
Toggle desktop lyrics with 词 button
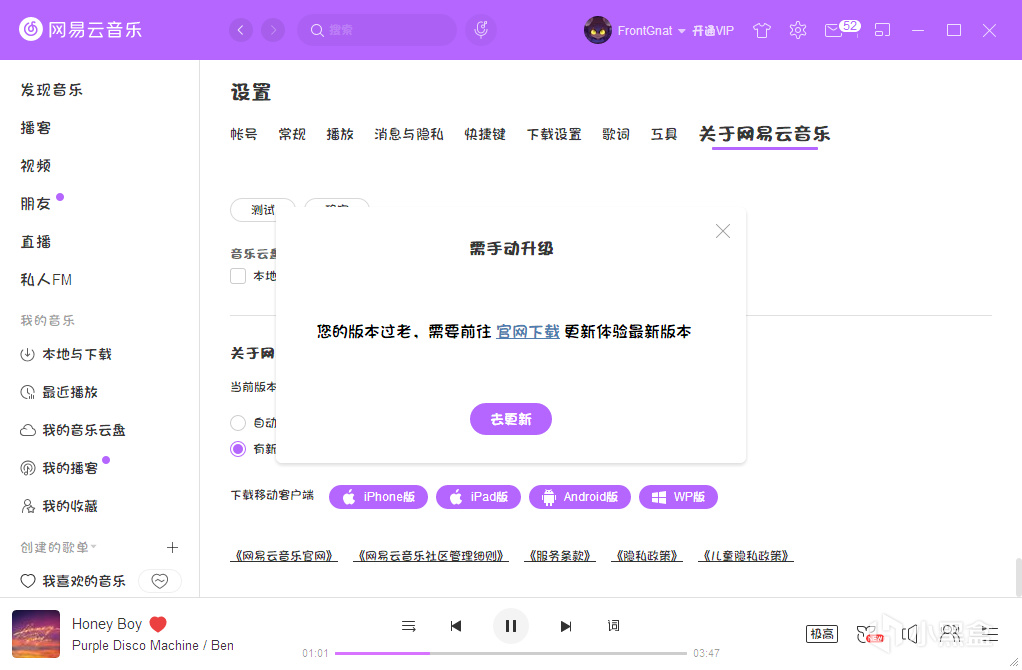coord(613,626)
